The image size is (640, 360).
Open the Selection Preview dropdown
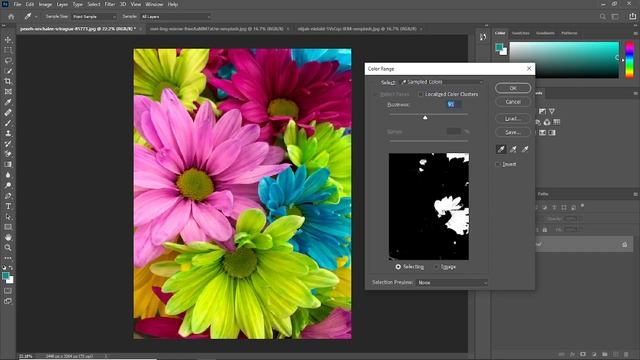pyautogui.click(x=451, y=282)
